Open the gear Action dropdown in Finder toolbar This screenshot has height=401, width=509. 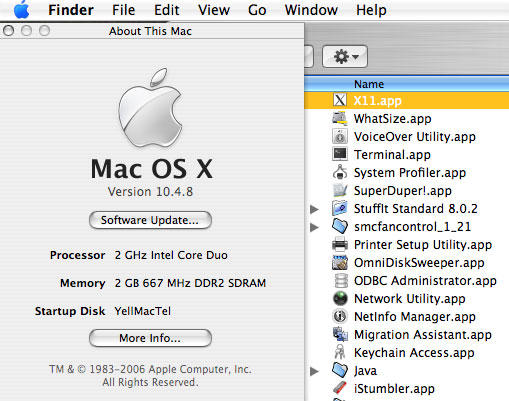(345, 56)
